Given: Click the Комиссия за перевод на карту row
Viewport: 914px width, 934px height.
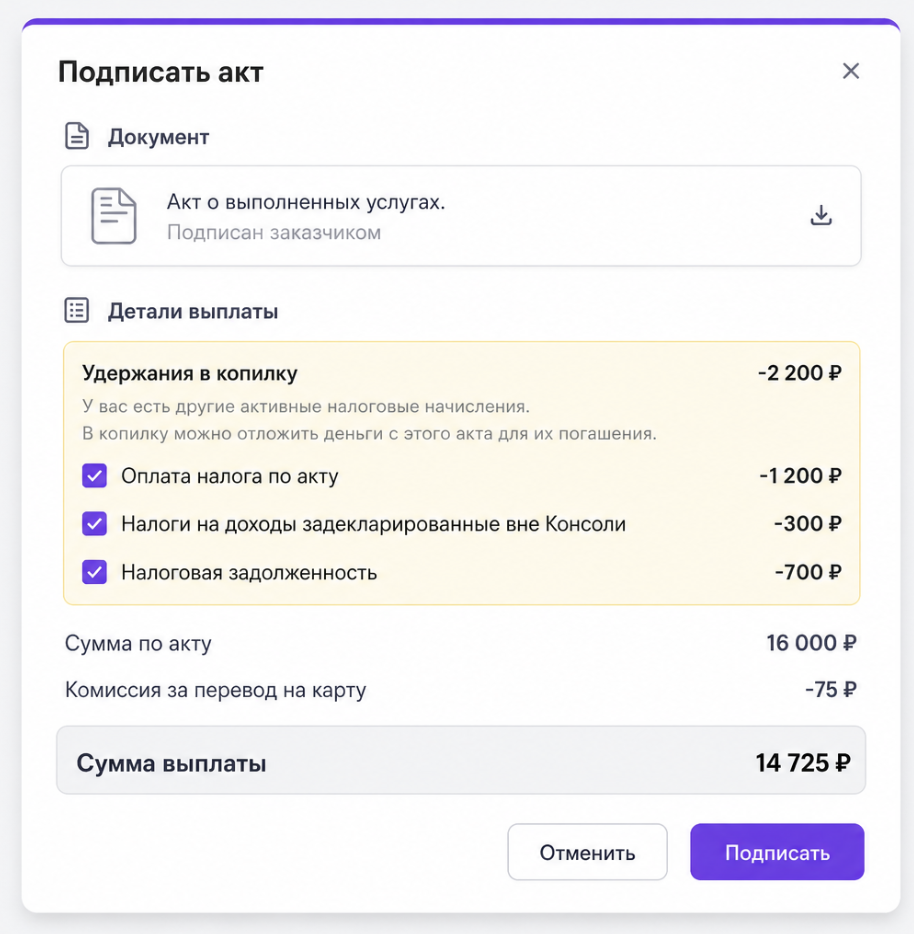Looking at the screenshot, I should coord(461,690).
